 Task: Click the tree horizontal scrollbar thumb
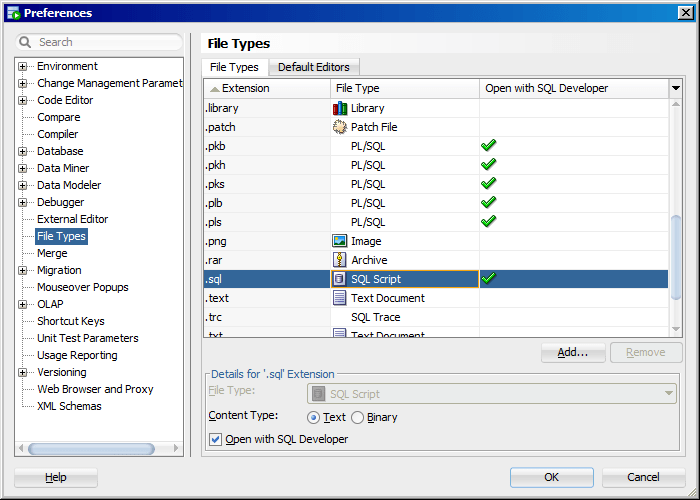(x=91, y=448)
